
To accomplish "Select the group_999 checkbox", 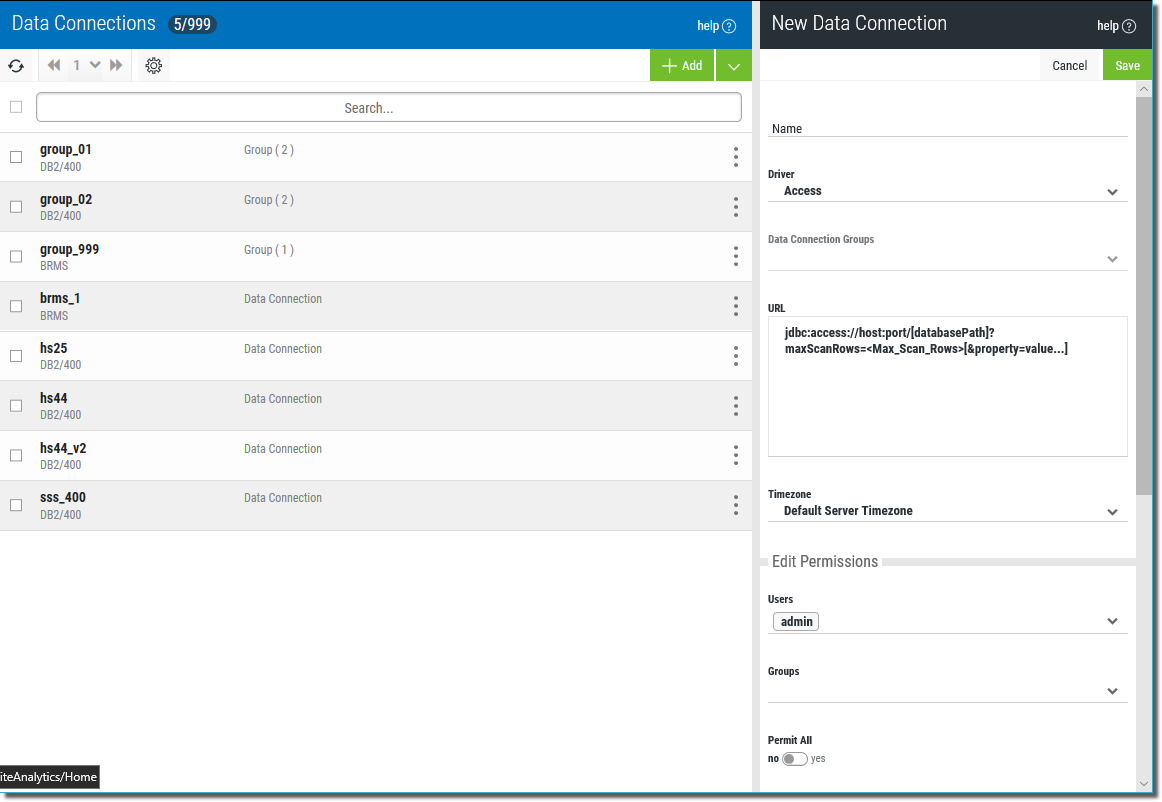I will (x=16, y=256).
